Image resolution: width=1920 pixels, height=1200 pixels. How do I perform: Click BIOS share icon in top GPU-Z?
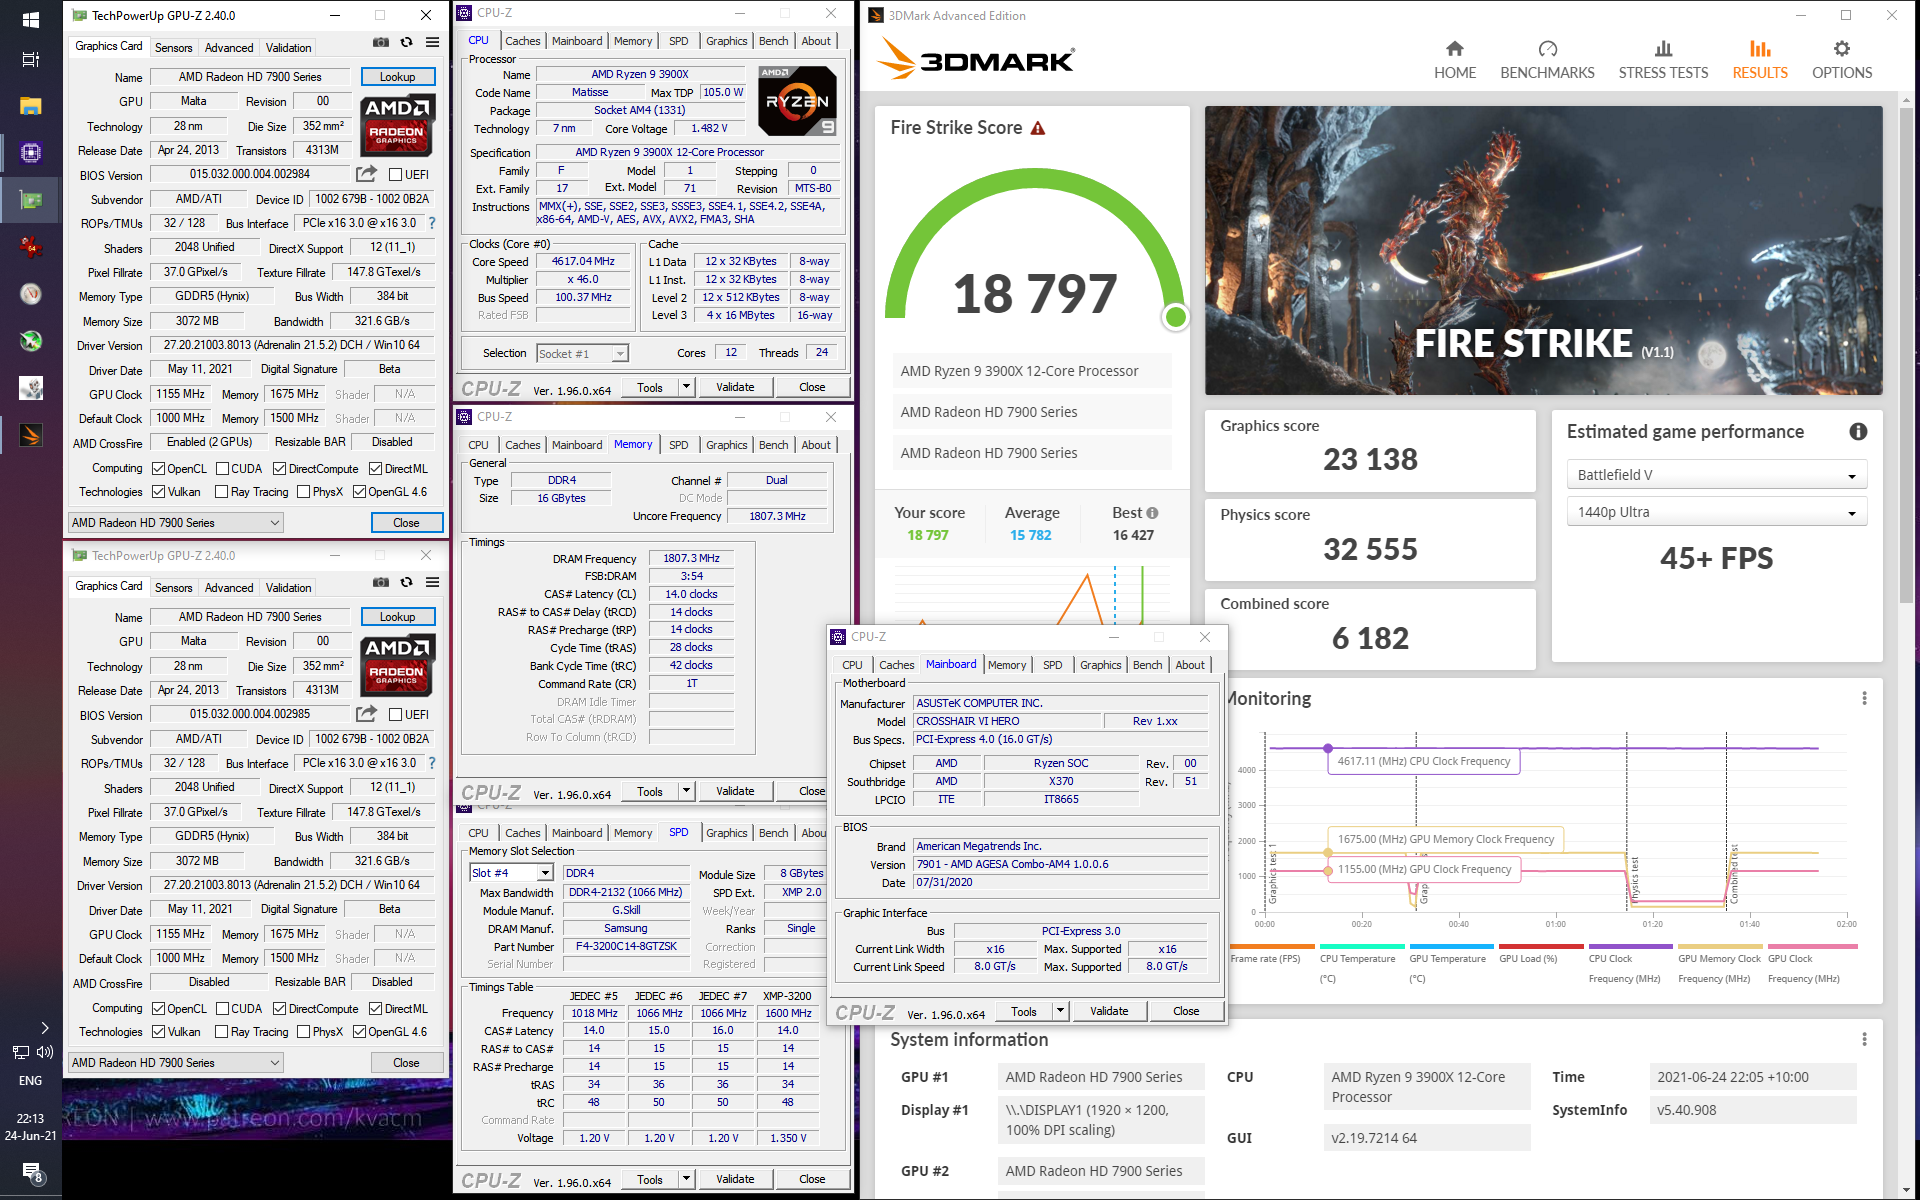366,174
